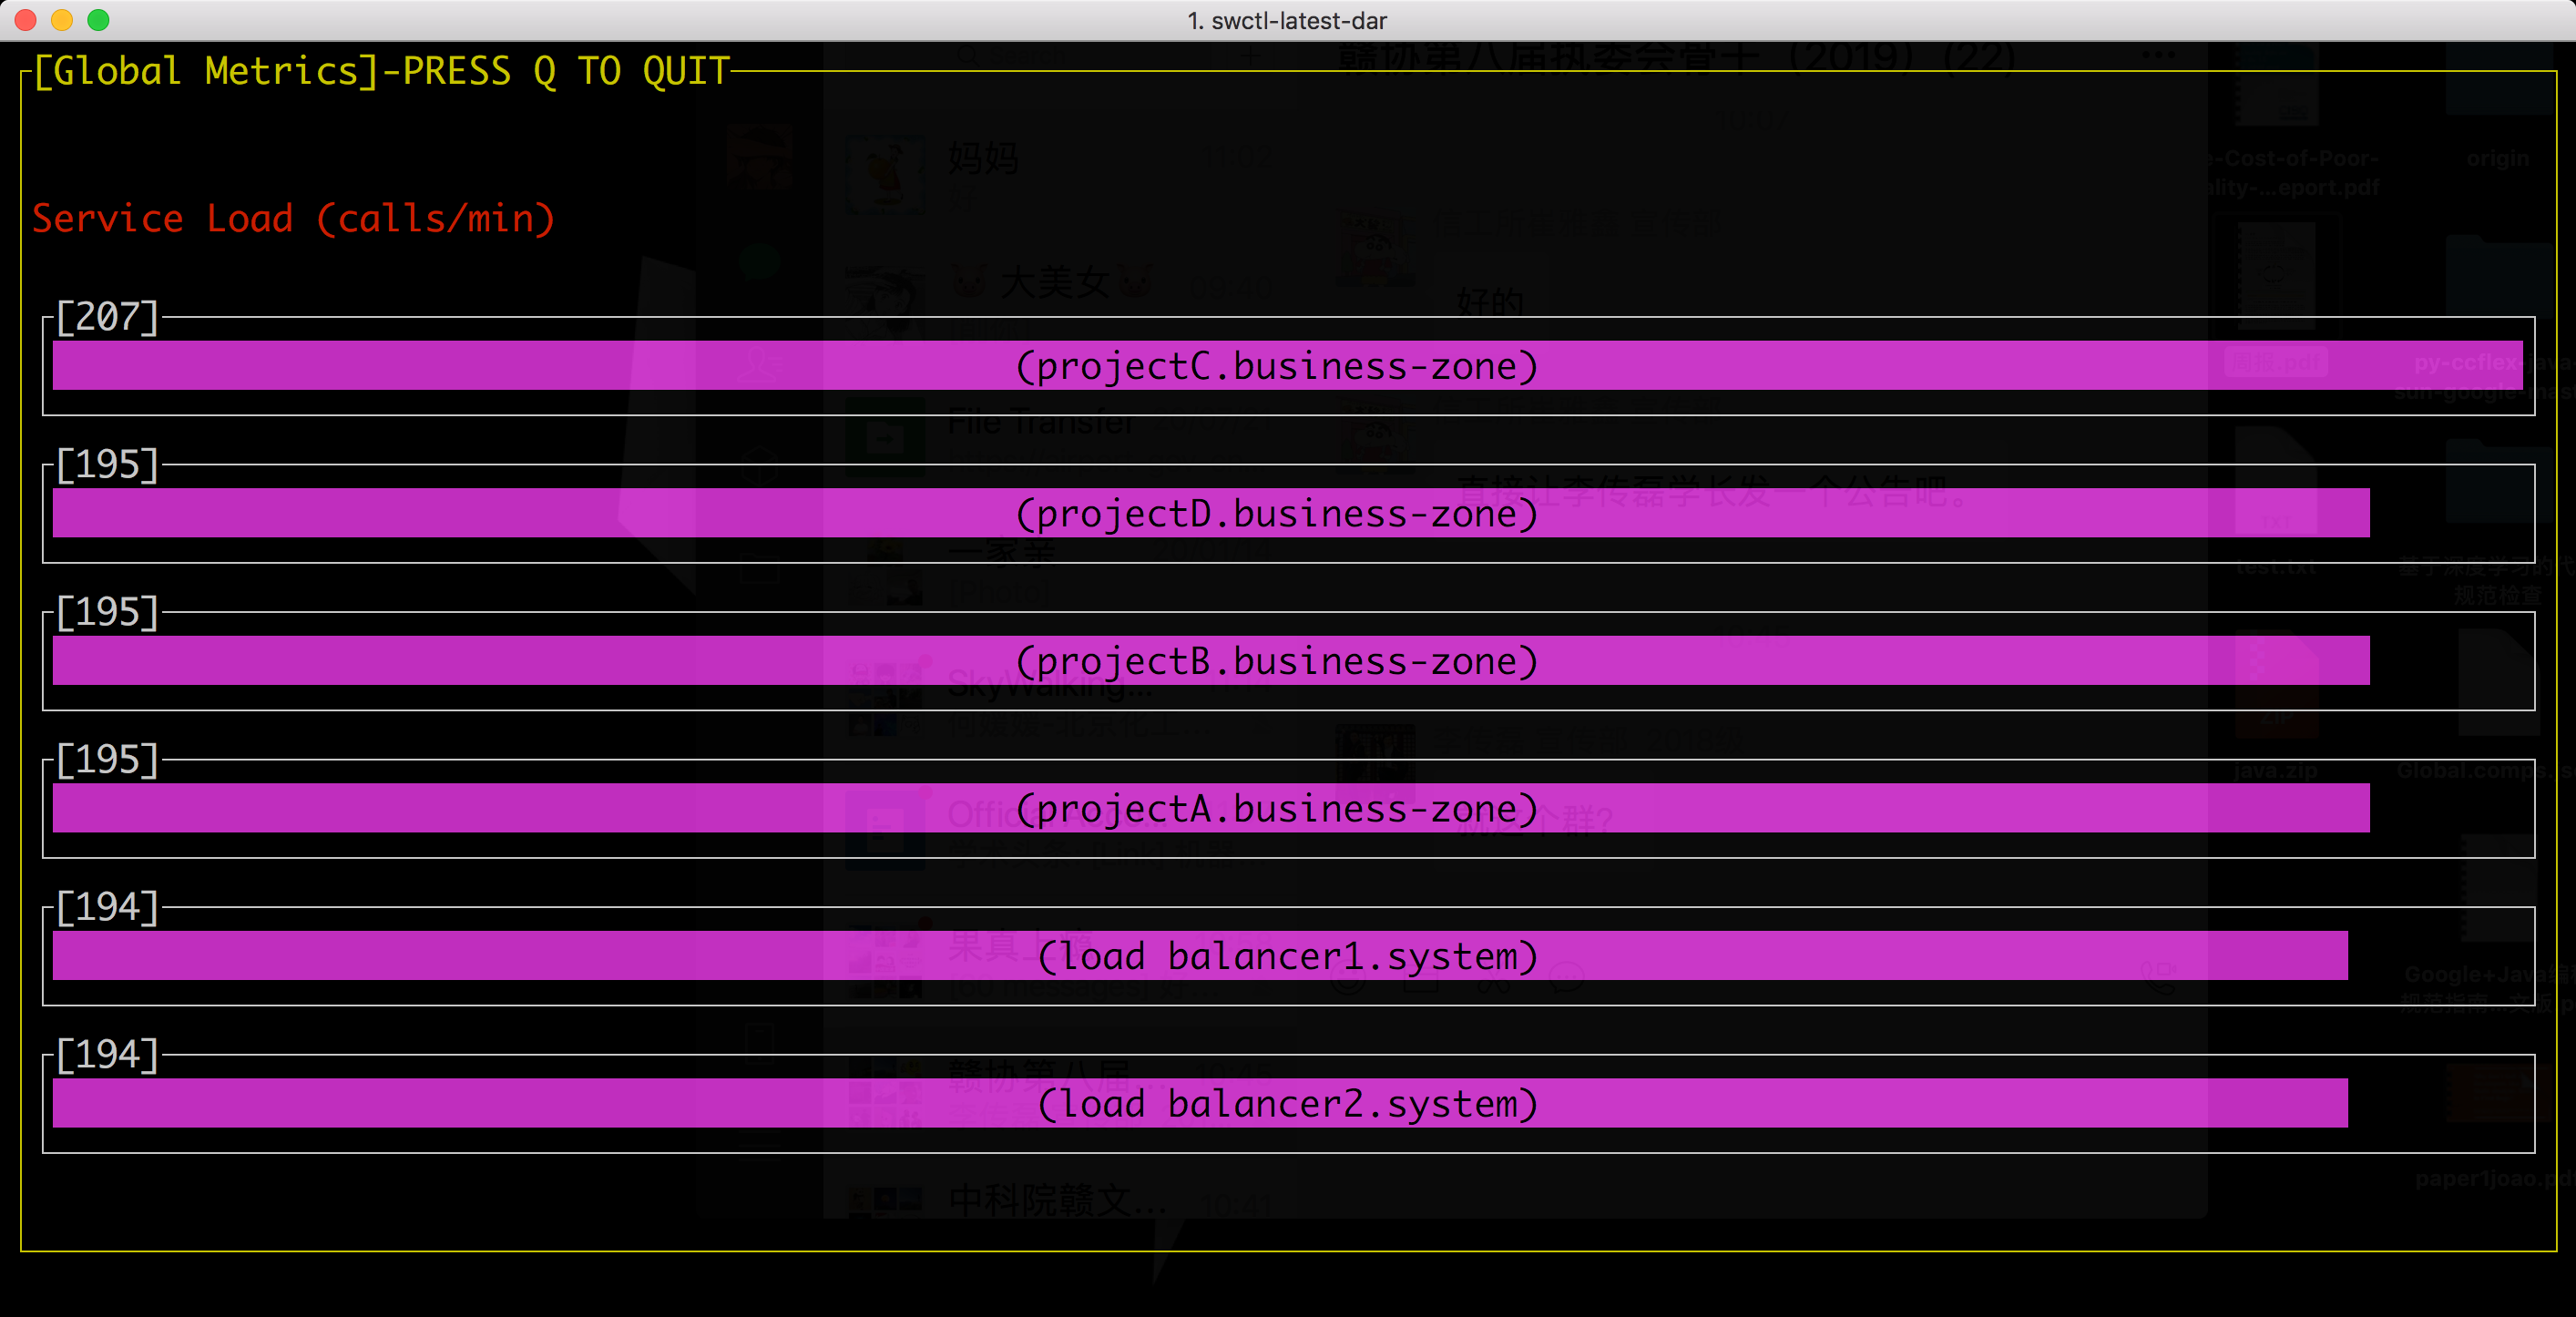2576x1317 pixels.
Task: Click the projectA.business-zone bar label
Action: (x=1276, y=808)
